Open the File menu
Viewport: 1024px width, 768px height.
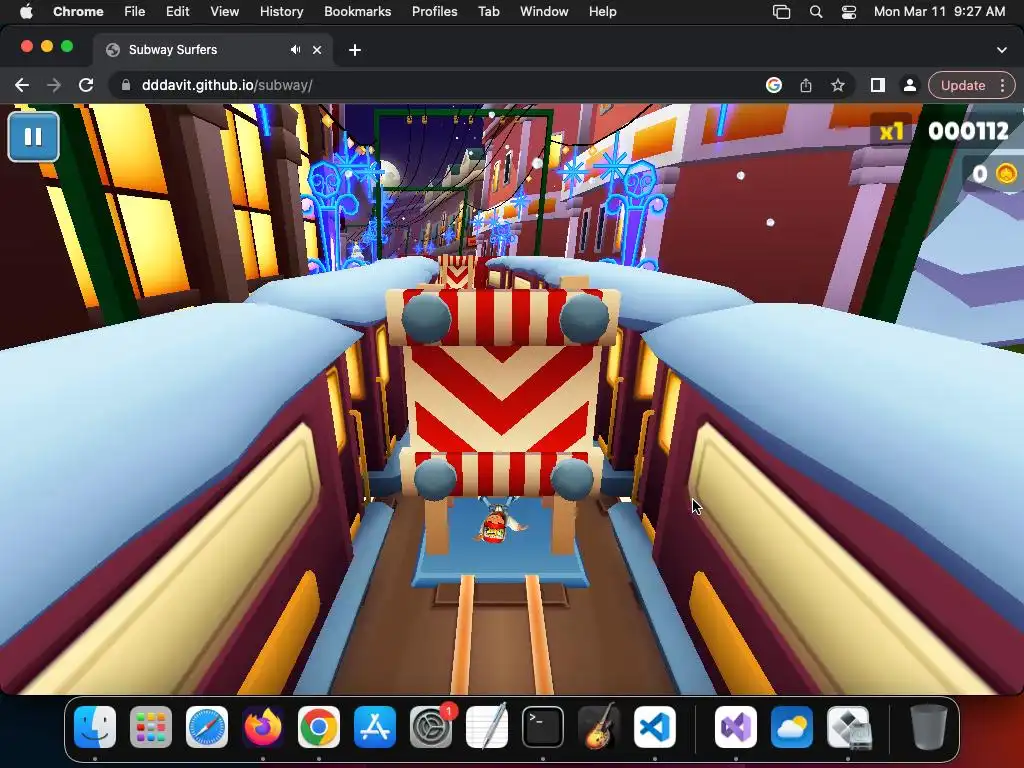pos(135,12)
